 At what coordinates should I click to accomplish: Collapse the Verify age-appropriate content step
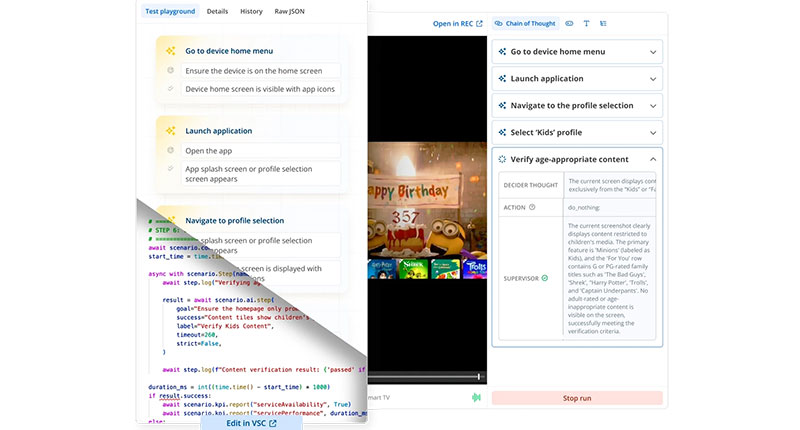(653, 160)
